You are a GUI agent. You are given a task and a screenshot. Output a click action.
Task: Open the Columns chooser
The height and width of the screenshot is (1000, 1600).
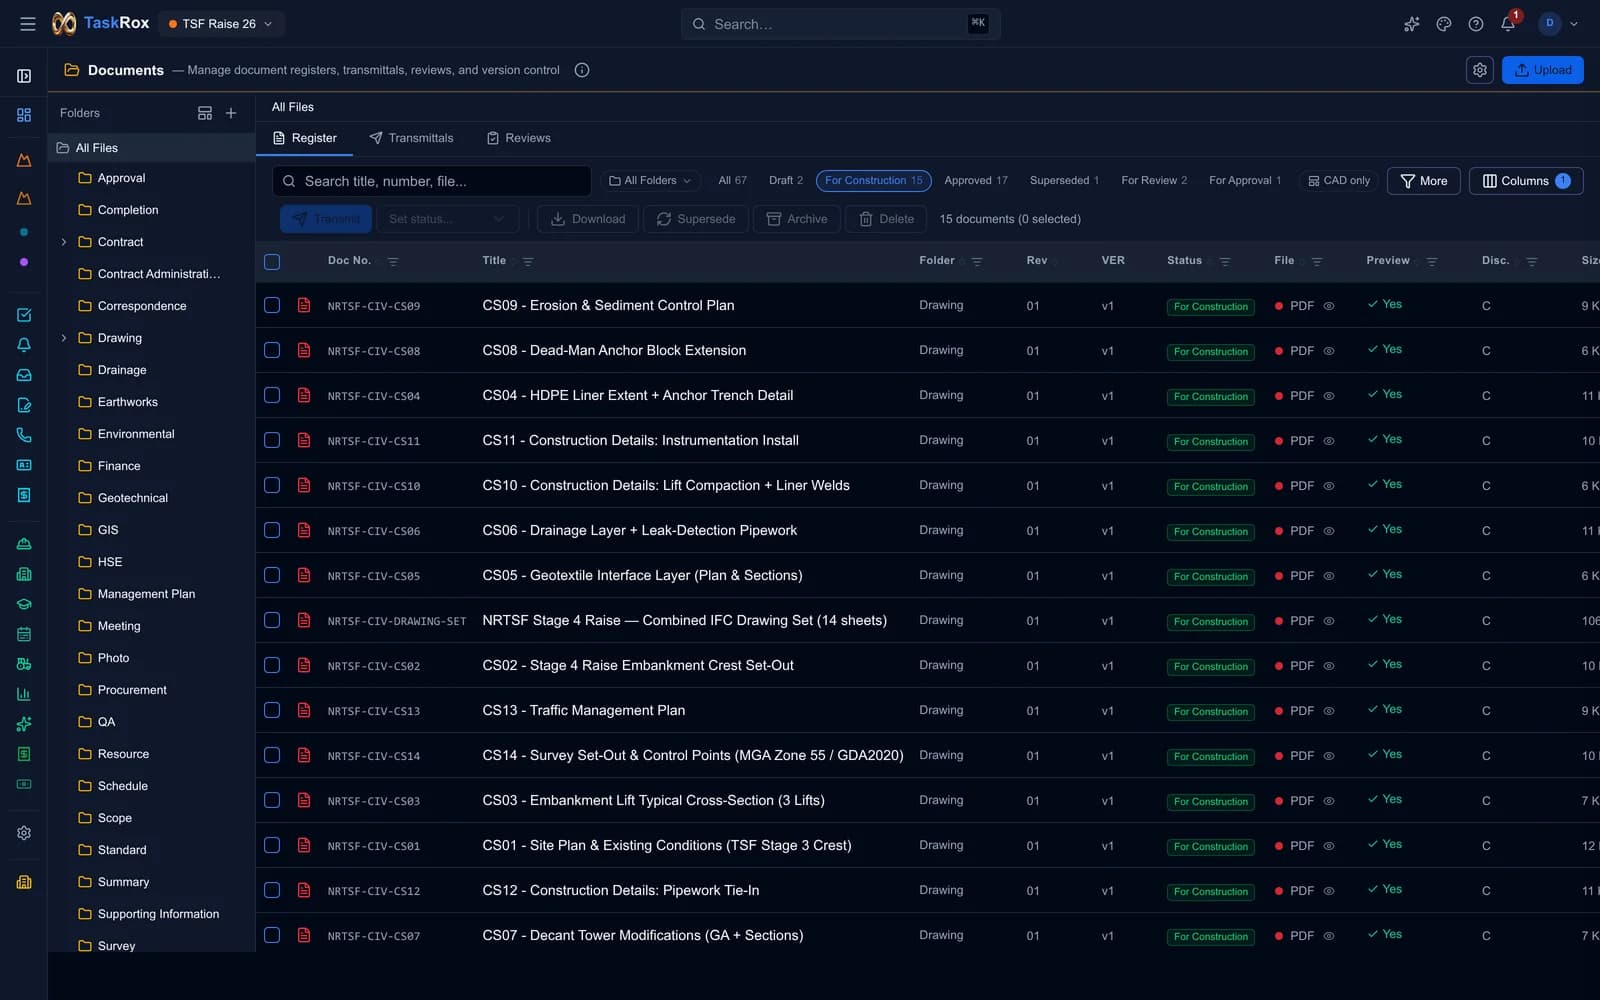[1526, 181]
